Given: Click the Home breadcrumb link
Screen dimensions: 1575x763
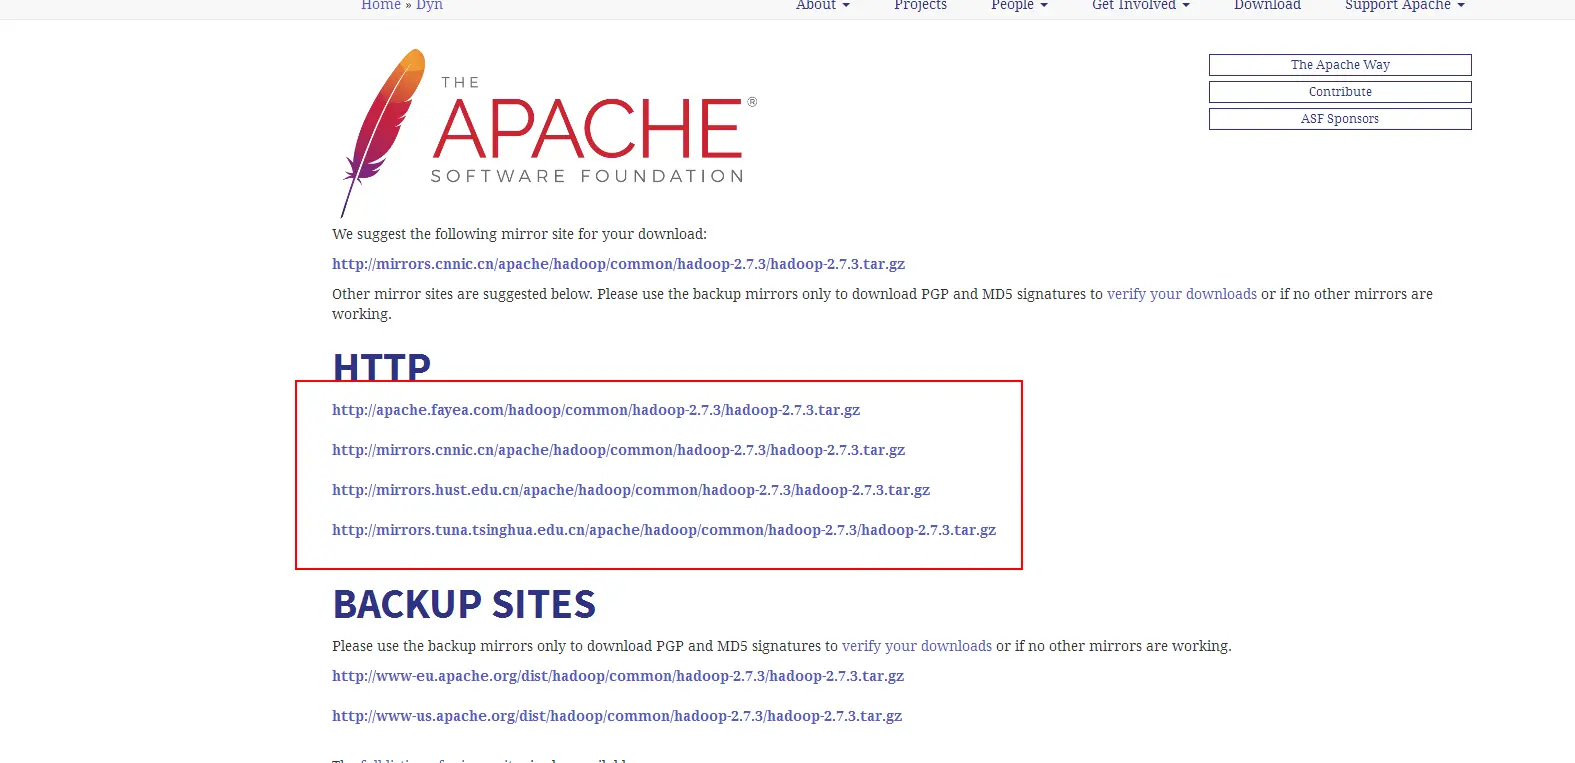Looking at the screenshot, I should point(381,5).
